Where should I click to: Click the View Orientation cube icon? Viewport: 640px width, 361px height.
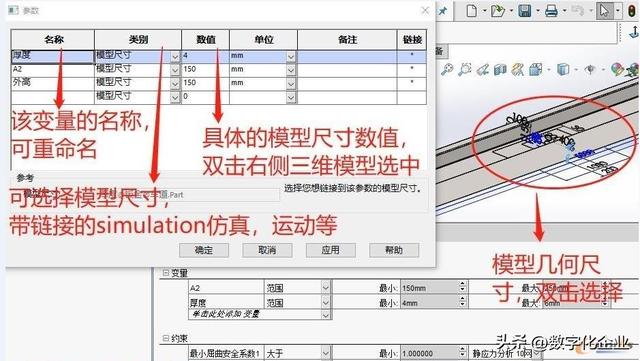[536, 70]
